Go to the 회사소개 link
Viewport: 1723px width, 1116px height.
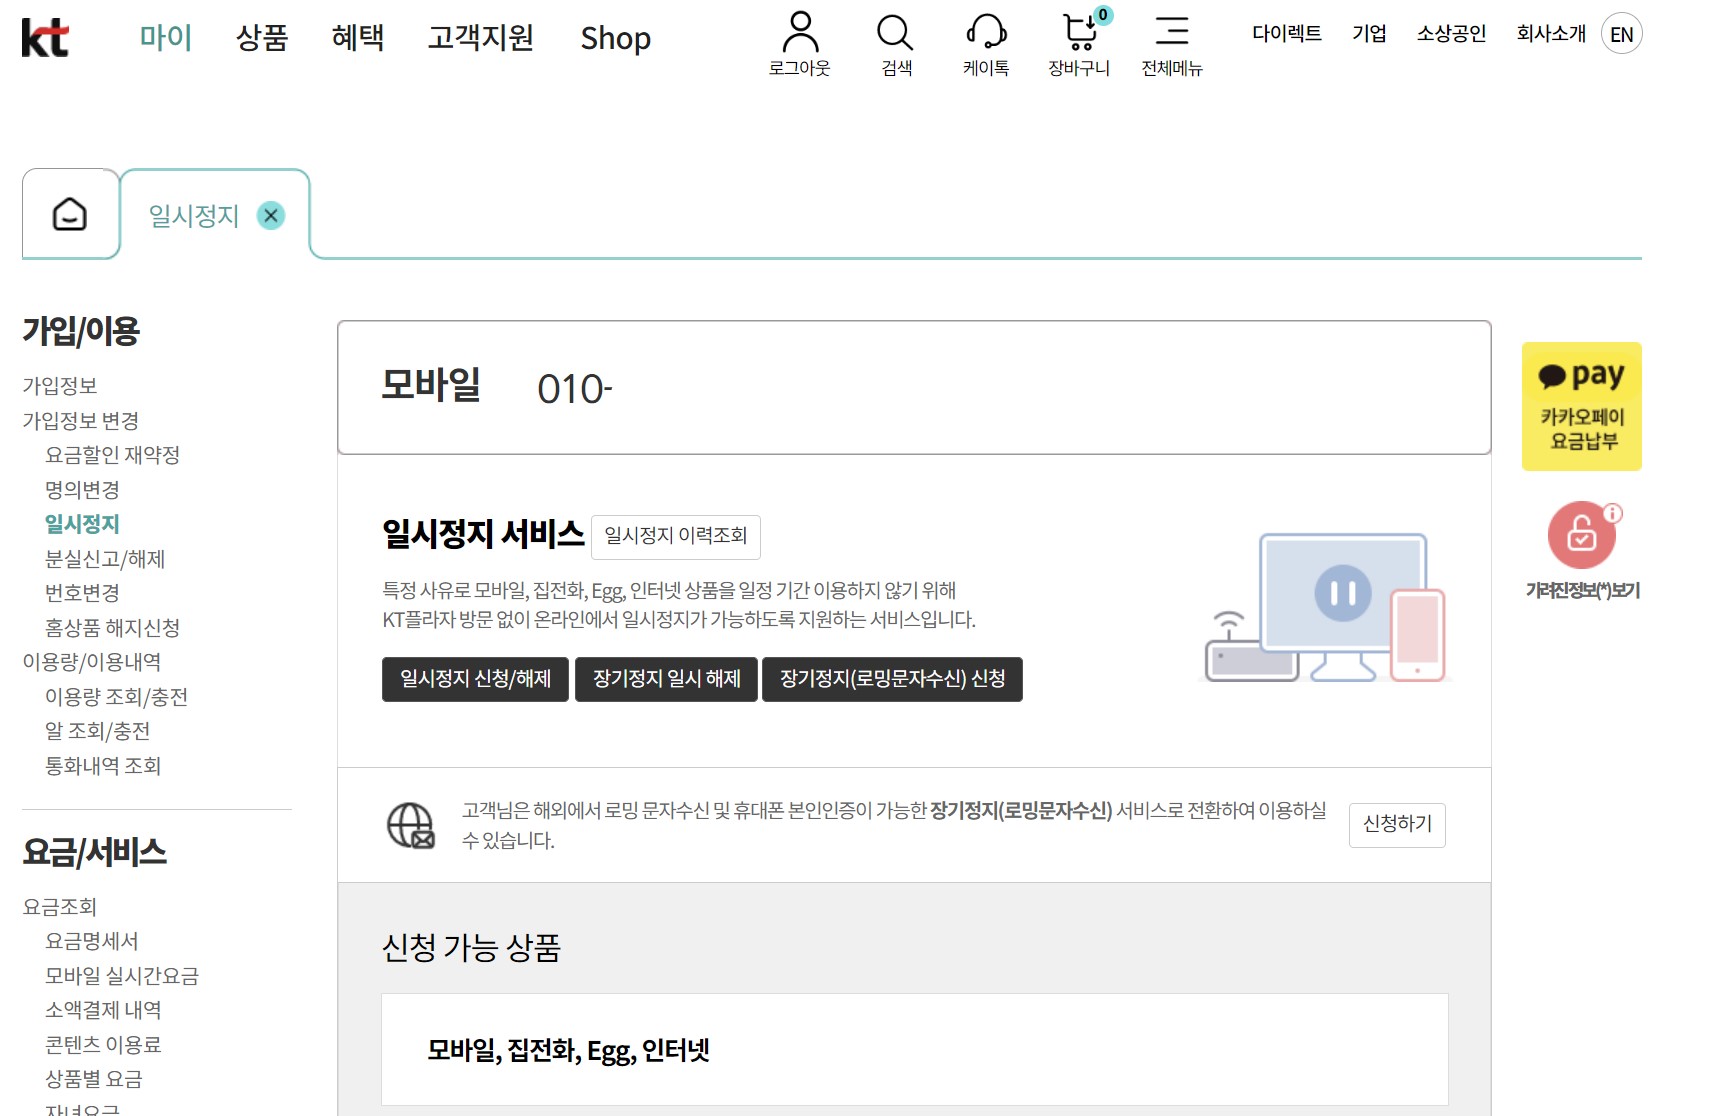pos(1551,34)
